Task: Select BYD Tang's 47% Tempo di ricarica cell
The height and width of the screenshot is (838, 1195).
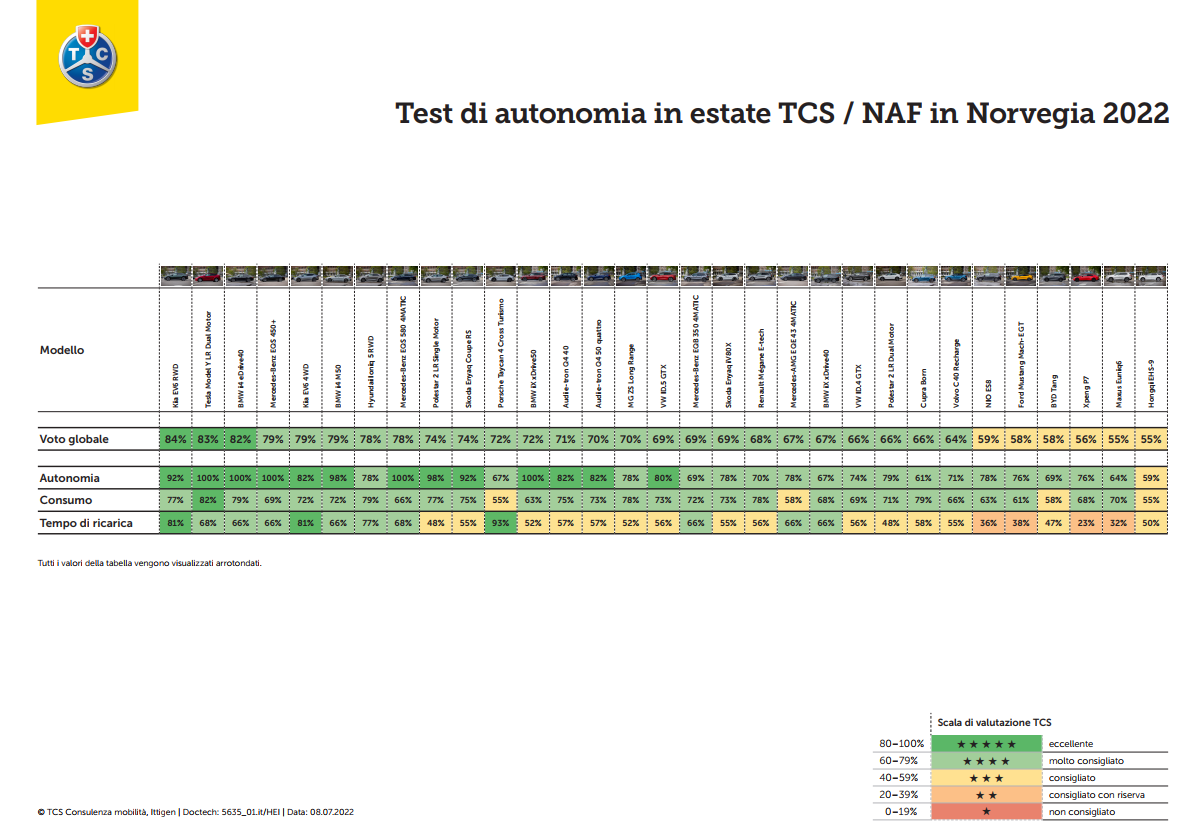Action: [x=1054, y=523]
